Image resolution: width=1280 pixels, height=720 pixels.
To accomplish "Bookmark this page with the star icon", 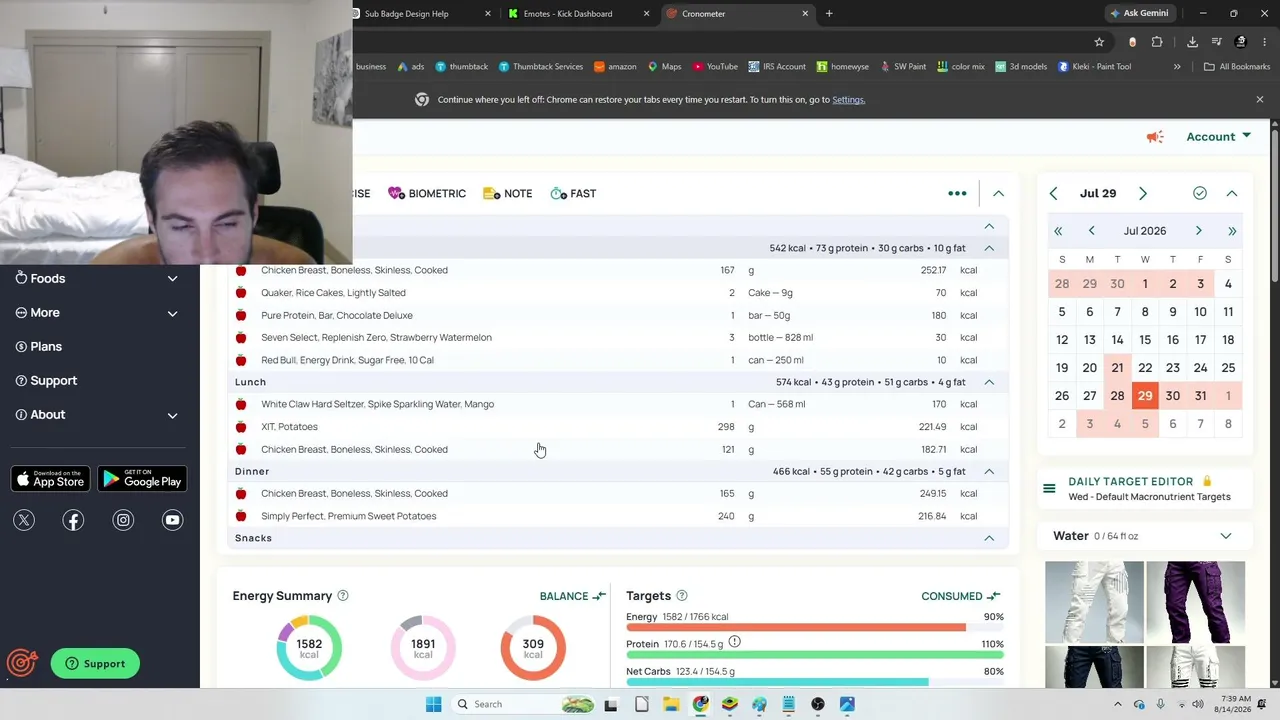I will [x=1099, y=42].
